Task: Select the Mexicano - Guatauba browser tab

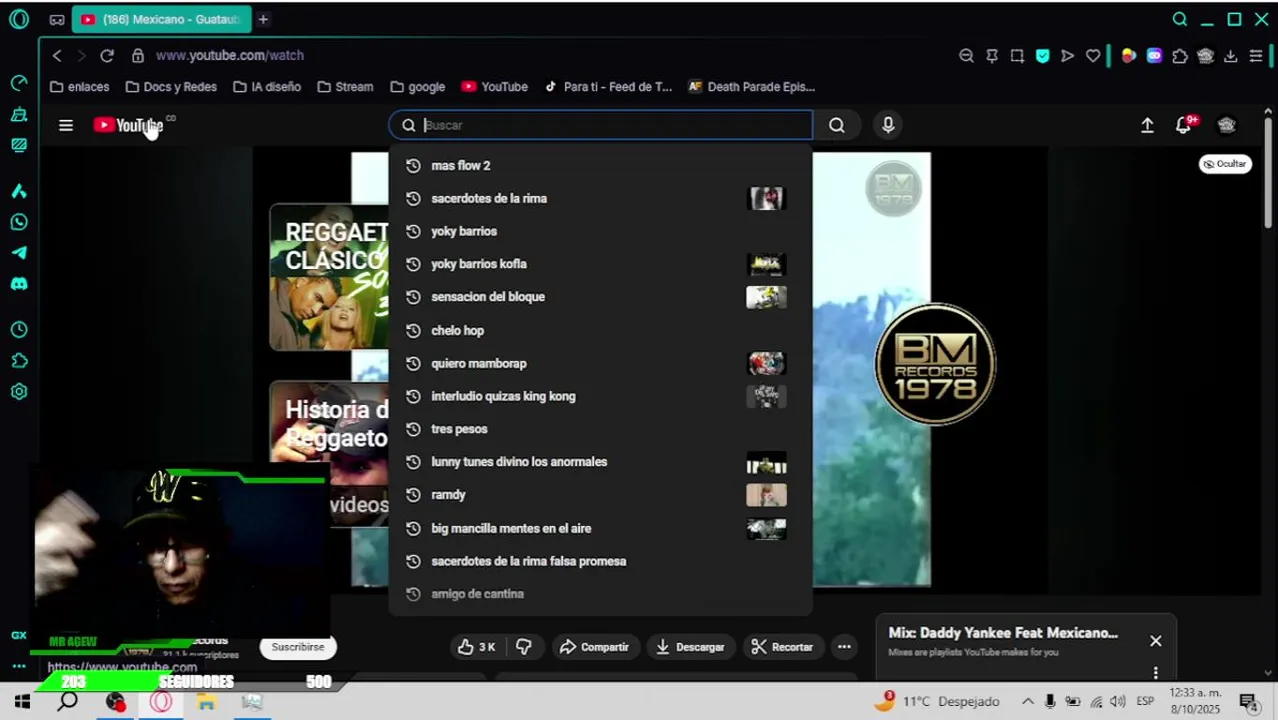Action: (x=159, y=19)
